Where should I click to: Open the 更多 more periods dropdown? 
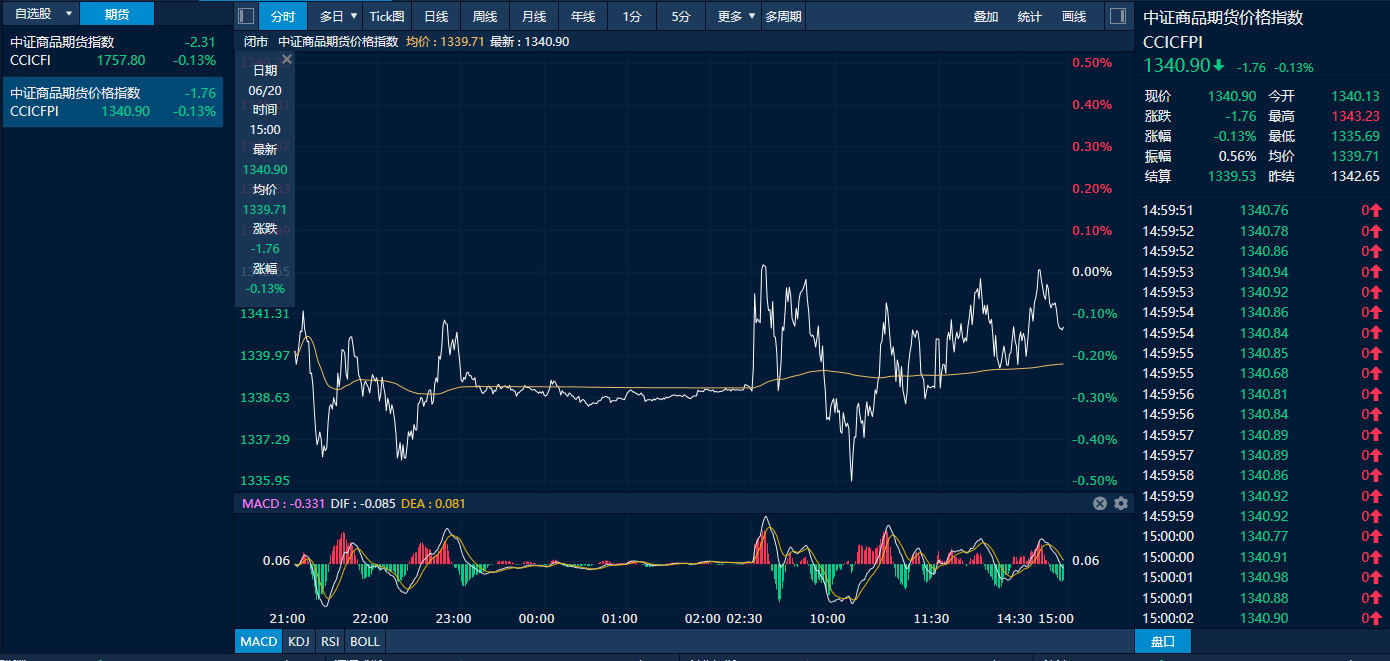736,16
